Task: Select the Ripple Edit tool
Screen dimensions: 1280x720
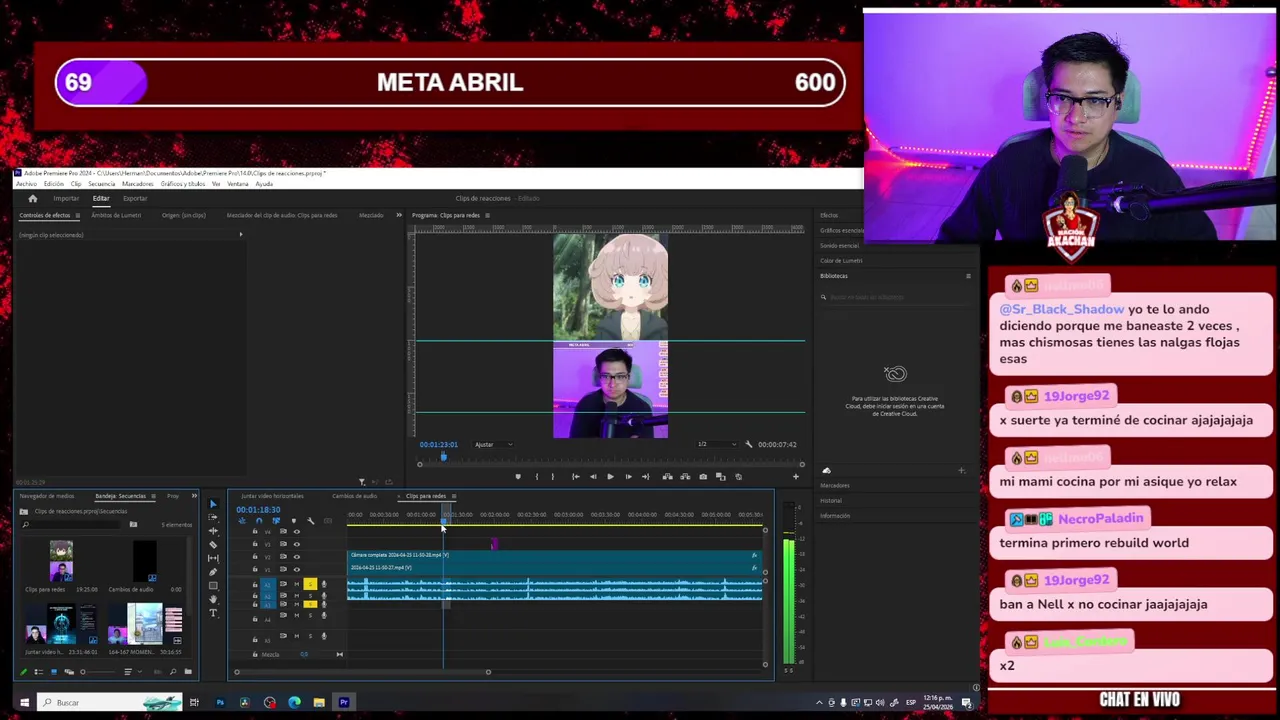Action: pos(213,531)
